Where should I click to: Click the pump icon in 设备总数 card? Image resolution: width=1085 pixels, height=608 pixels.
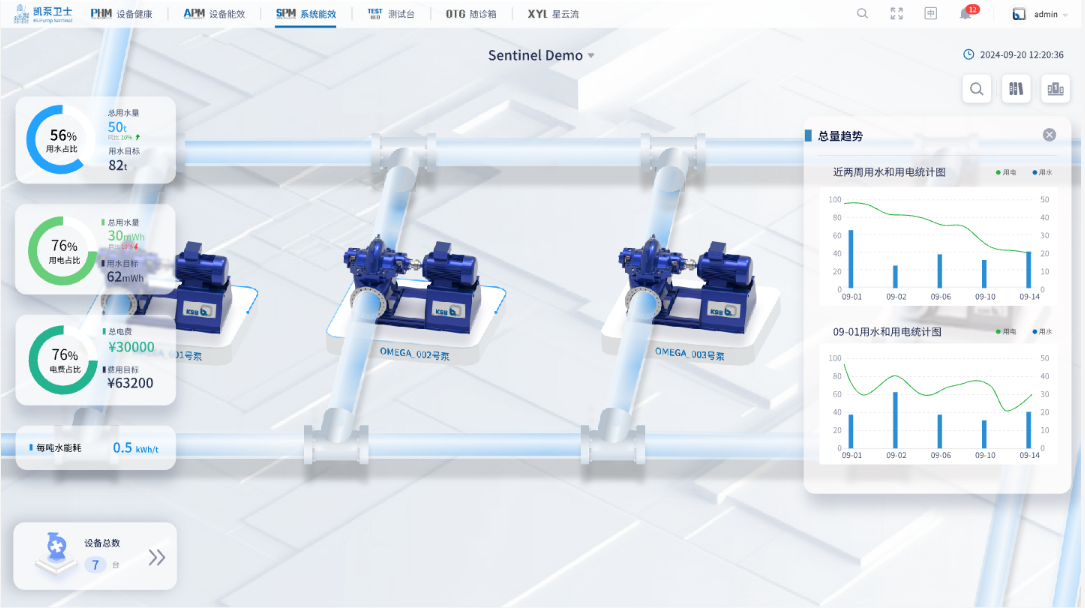pos(56,551)
